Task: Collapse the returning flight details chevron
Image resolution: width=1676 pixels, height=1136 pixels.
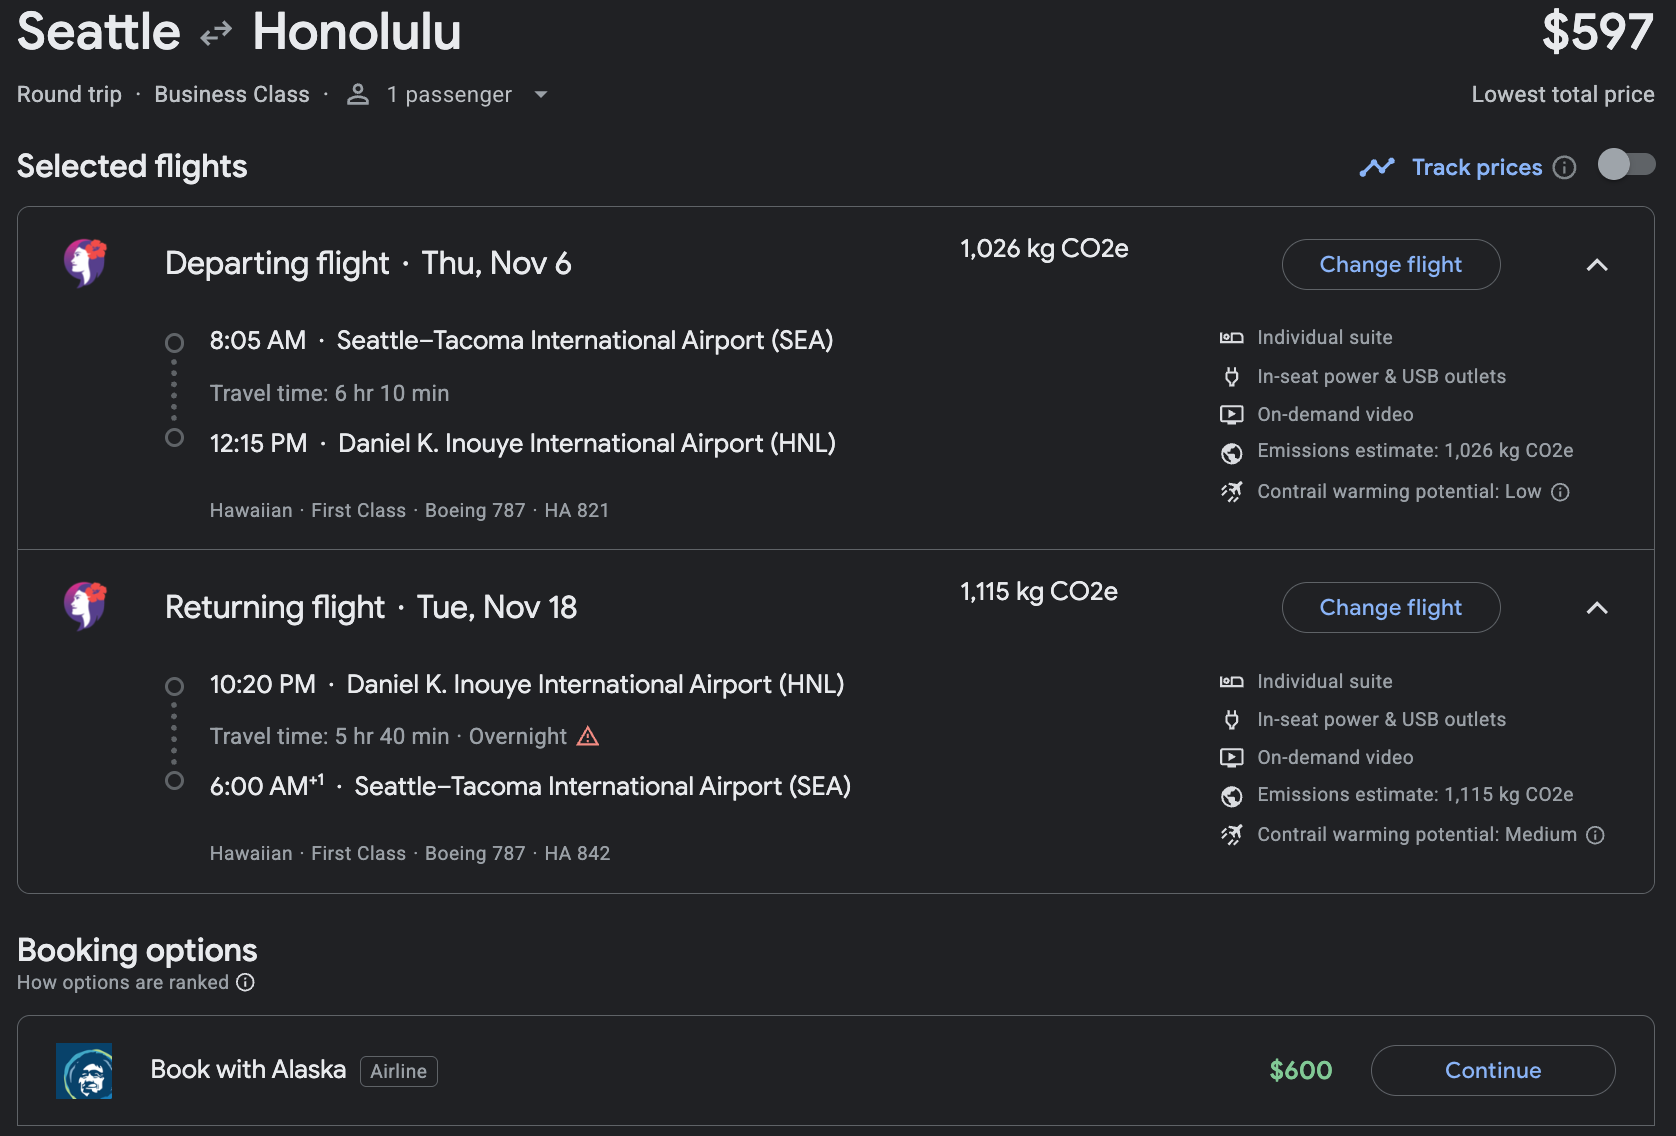Action: coord(1597,607)
